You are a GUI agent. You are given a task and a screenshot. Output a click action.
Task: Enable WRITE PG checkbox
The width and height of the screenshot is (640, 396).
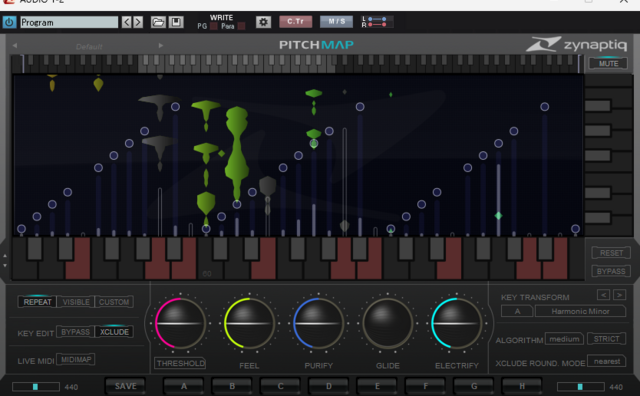[x=213, y=27]
